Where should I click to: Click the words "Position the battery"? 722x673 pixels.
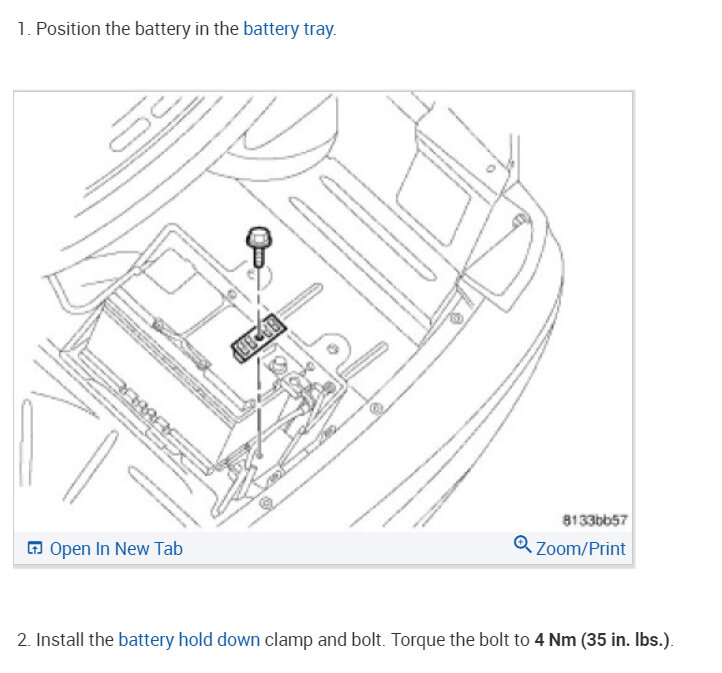click(x=104, y=29)
